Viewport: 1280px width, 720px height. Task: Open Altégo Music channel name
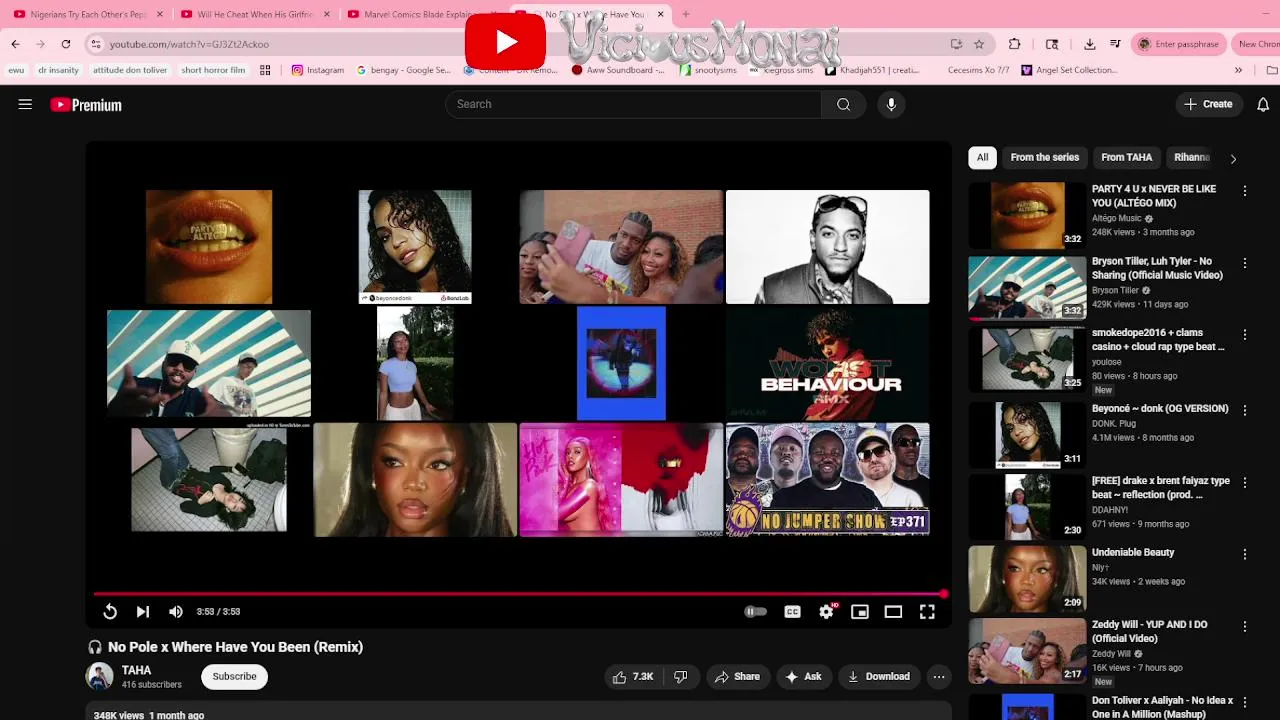tap(1117, 218)
